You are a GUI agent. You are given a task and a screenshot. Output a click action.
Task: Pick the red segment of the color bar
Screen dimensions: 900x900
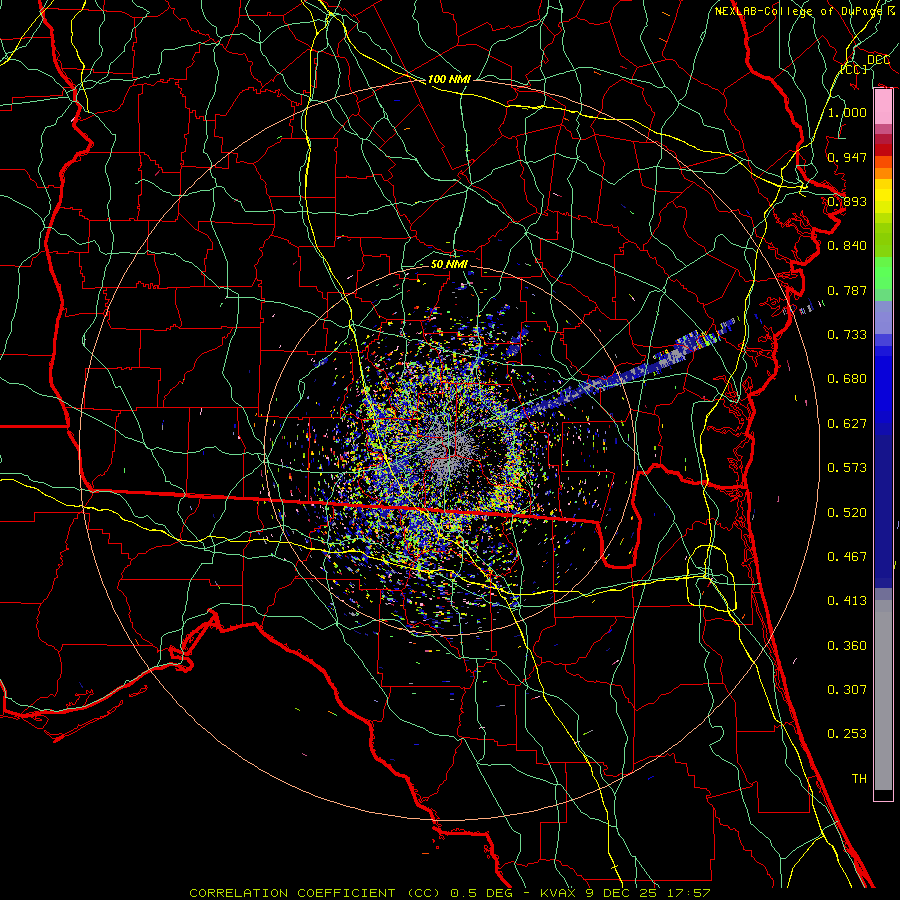[883, 150]
